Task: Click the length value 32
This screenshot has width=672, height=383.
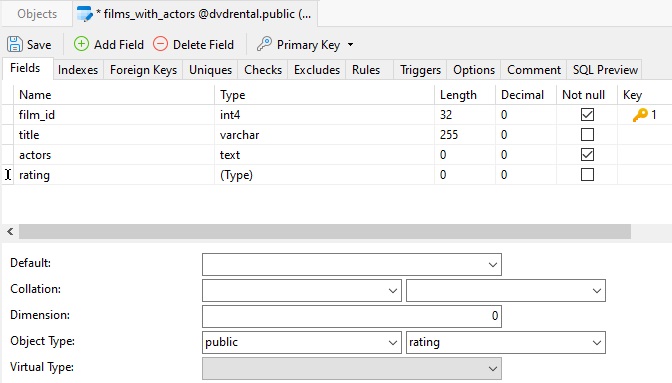Action: click(446, 115)
